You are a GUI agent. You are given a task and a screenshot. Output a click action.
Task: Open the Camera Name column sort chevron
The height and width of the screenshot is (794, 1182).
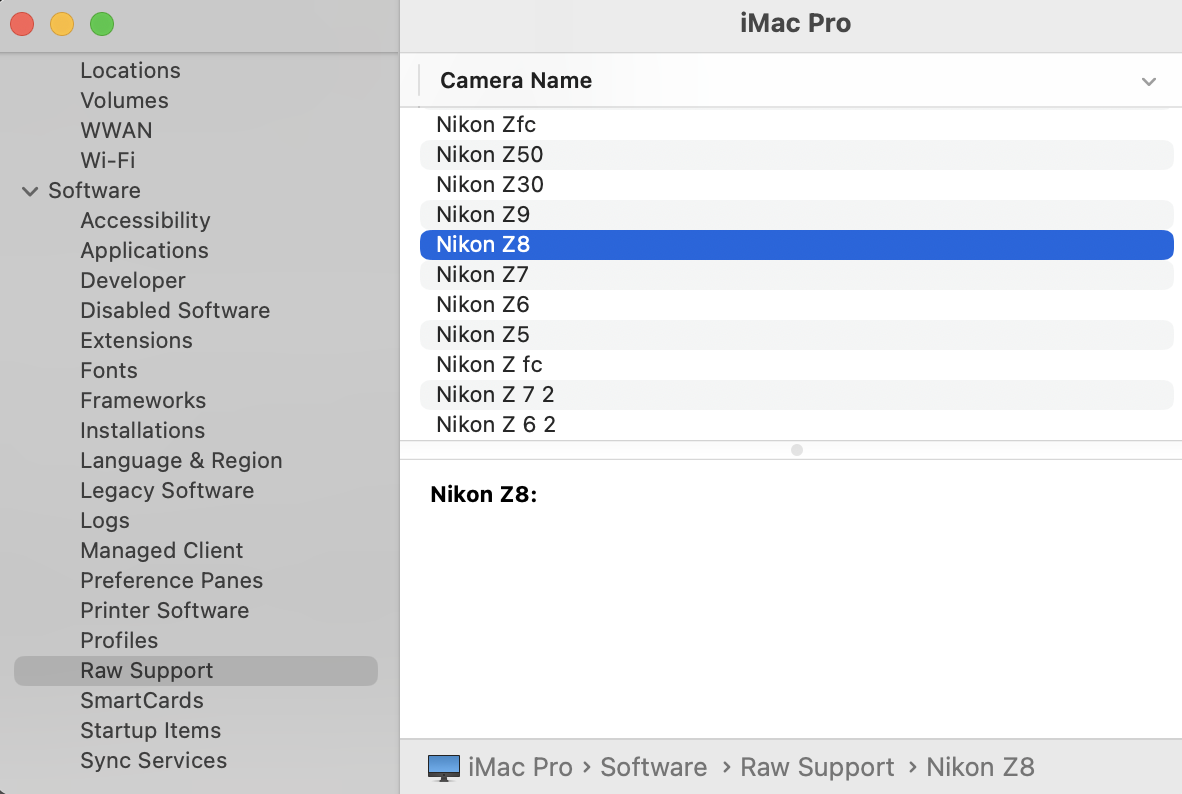(x=1149, y=81)
